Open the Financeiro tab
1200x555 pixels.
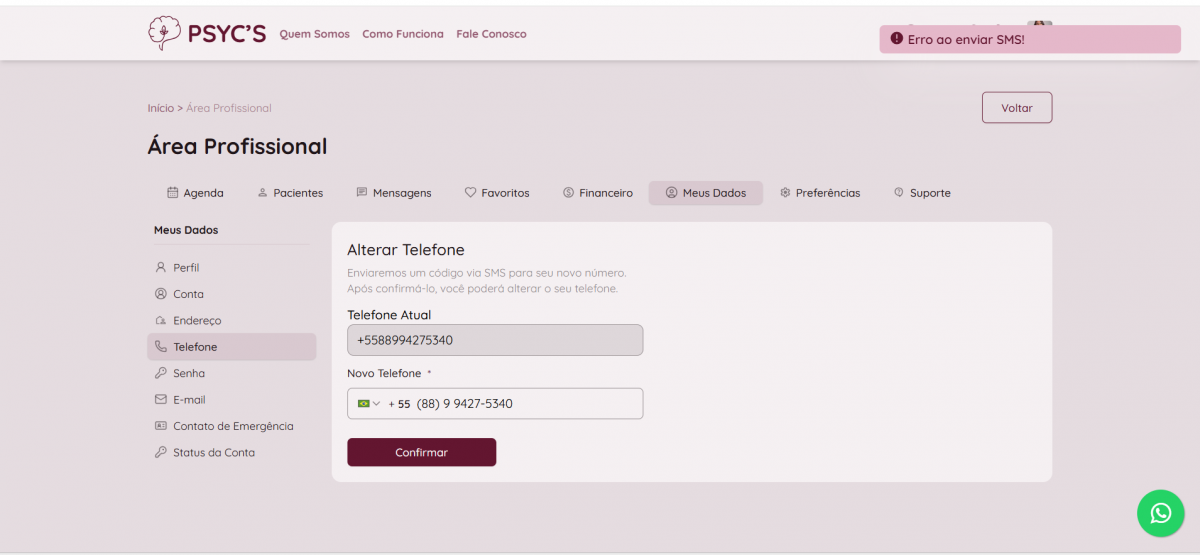pyautogui.click(x=597, y=193)
